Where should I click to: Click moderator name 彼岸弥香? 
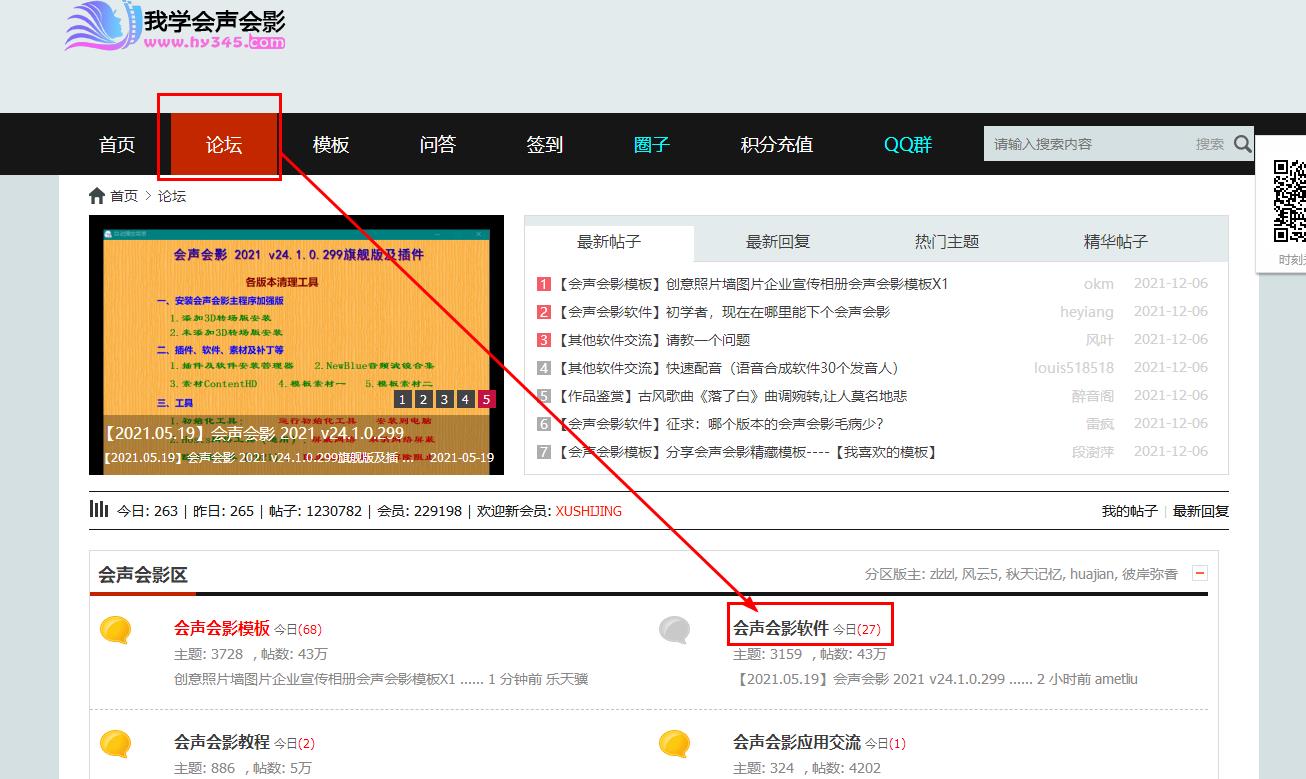point(1150,574)
